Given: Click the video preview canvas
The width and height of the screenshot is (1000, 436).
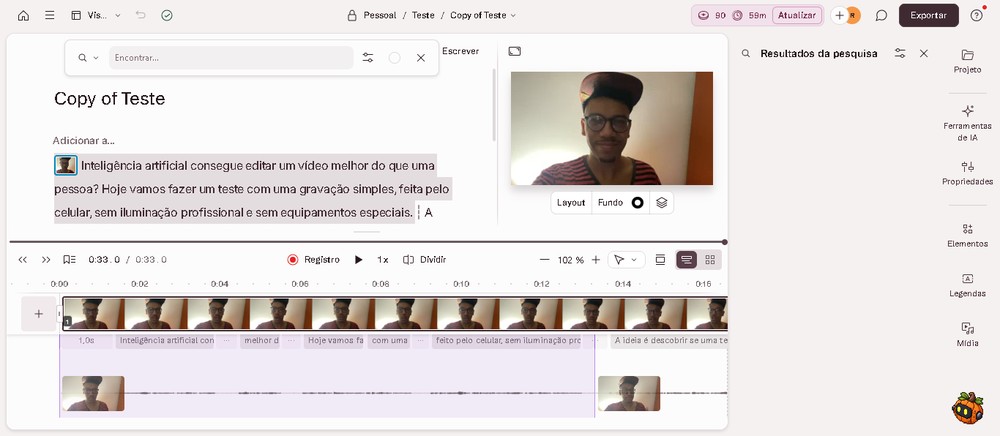Looking at the screenshot, I should 612,128.
